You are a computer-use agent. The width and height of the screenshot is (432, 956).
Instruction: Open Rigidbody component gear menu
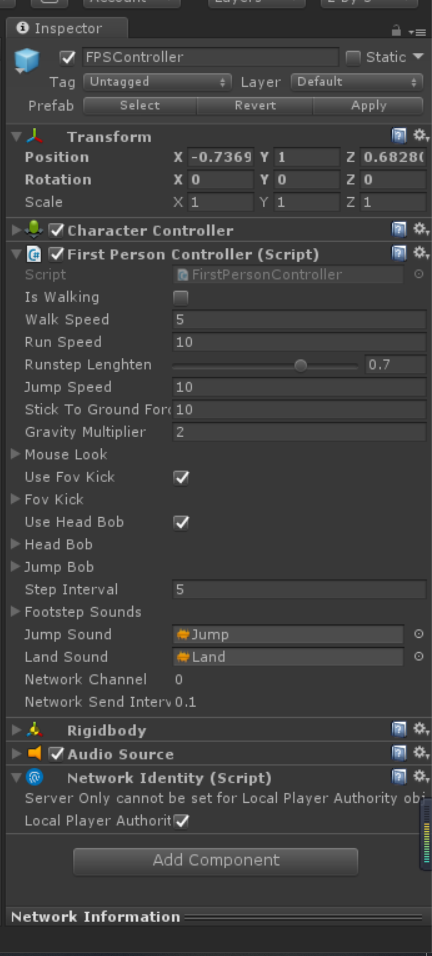pyautogui.click(x=420, y=729)
